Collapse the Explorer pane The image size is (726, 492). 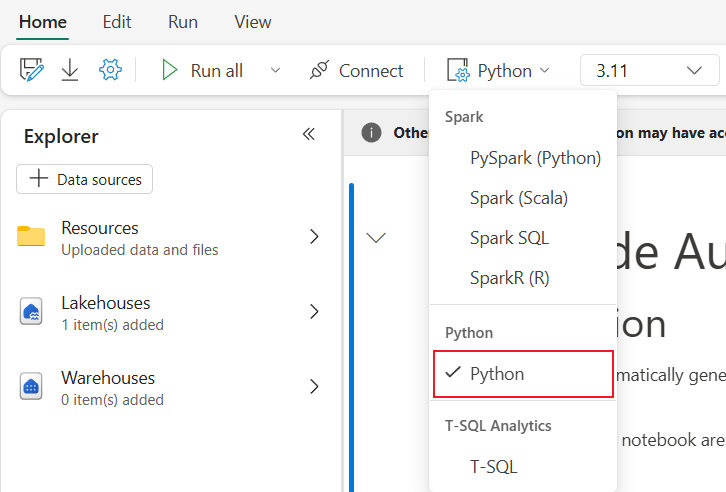click(x=309, y=135)
